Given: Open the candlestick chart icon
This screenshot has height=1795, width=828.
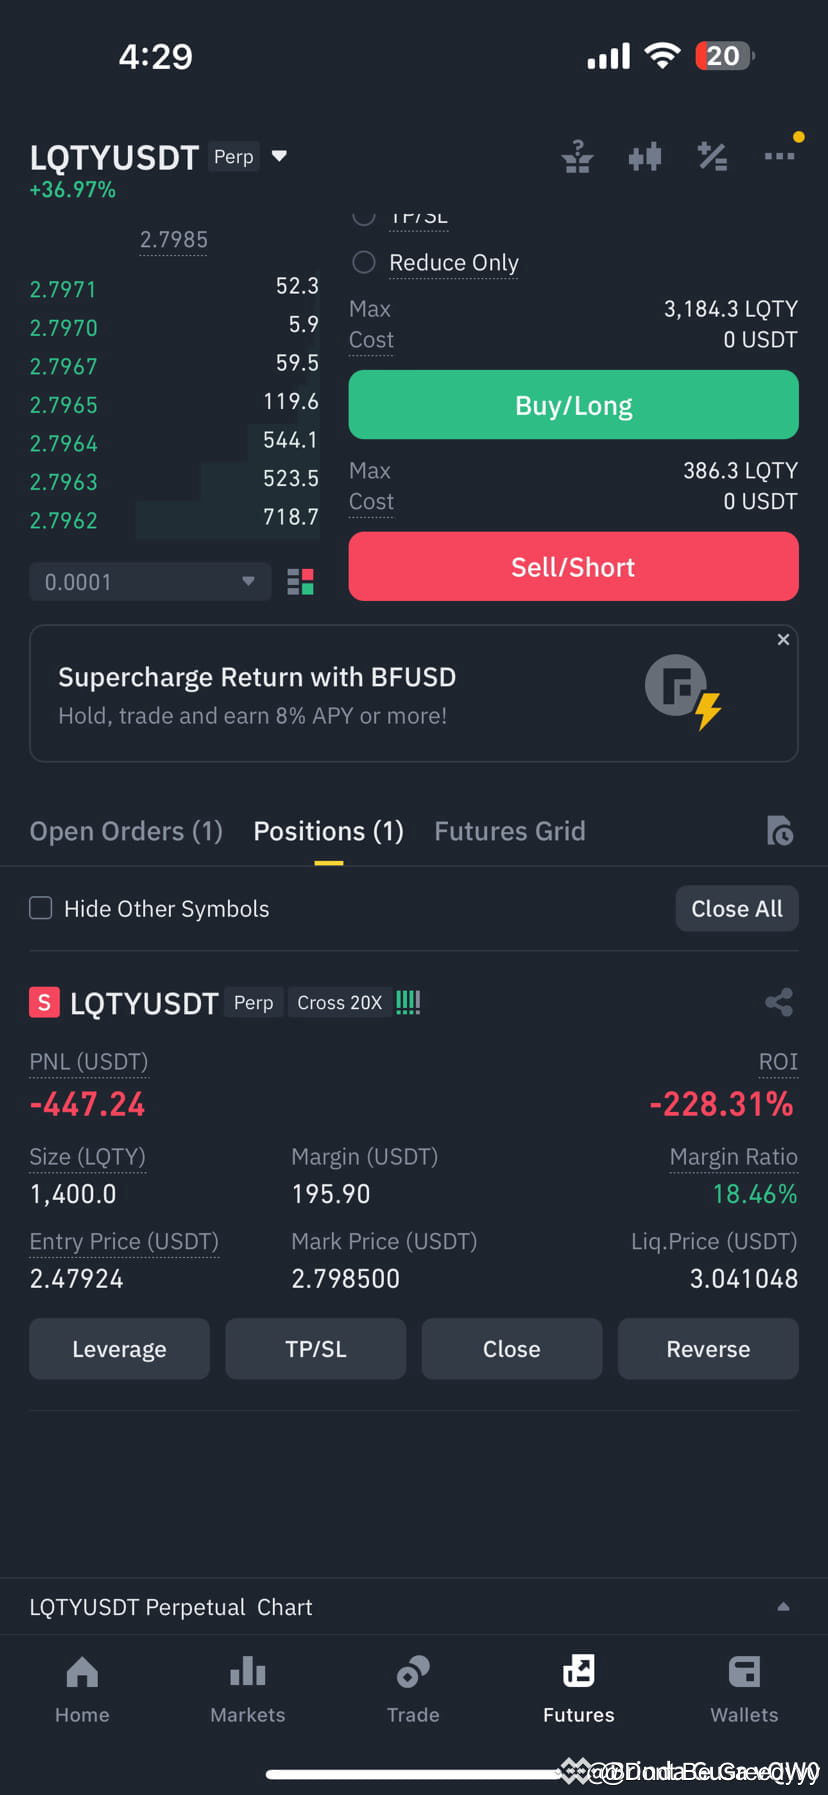Looking at the screenshot, I should point(645,156).
